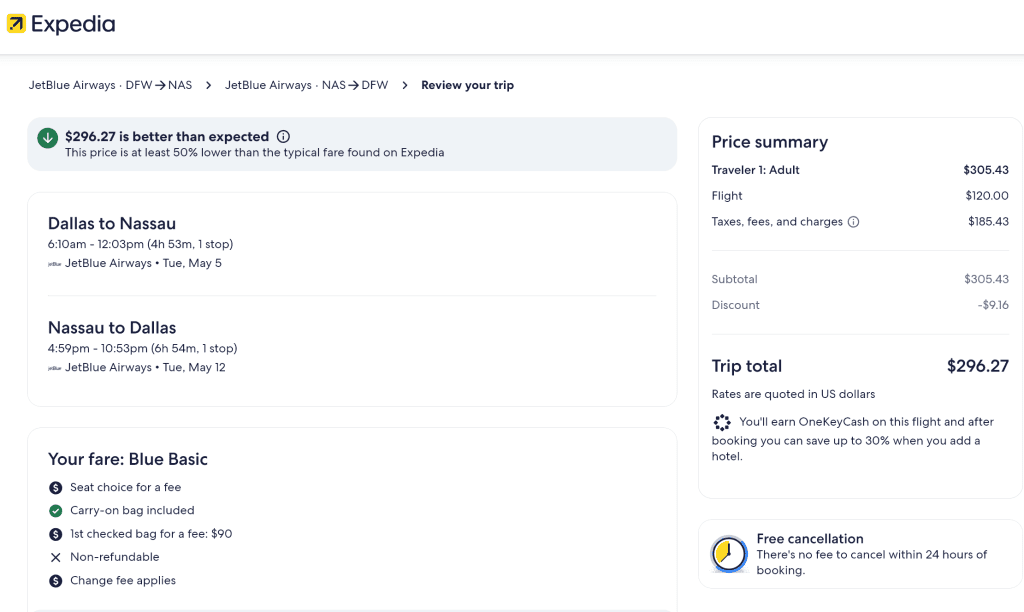Click the Trip total amount $296.27
The height and width of the screenshot is (612, 1024).
tap(977, 366)
